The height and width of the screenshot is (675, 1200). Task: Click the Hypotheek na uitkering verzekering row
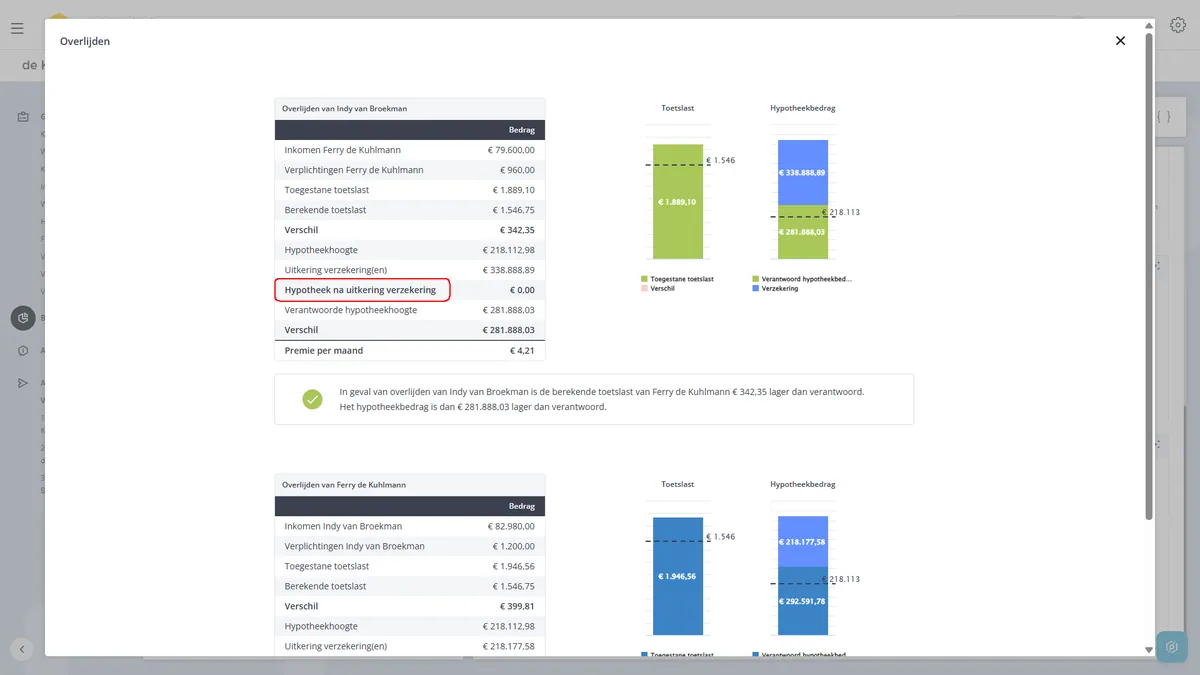(x=410, y=290)
